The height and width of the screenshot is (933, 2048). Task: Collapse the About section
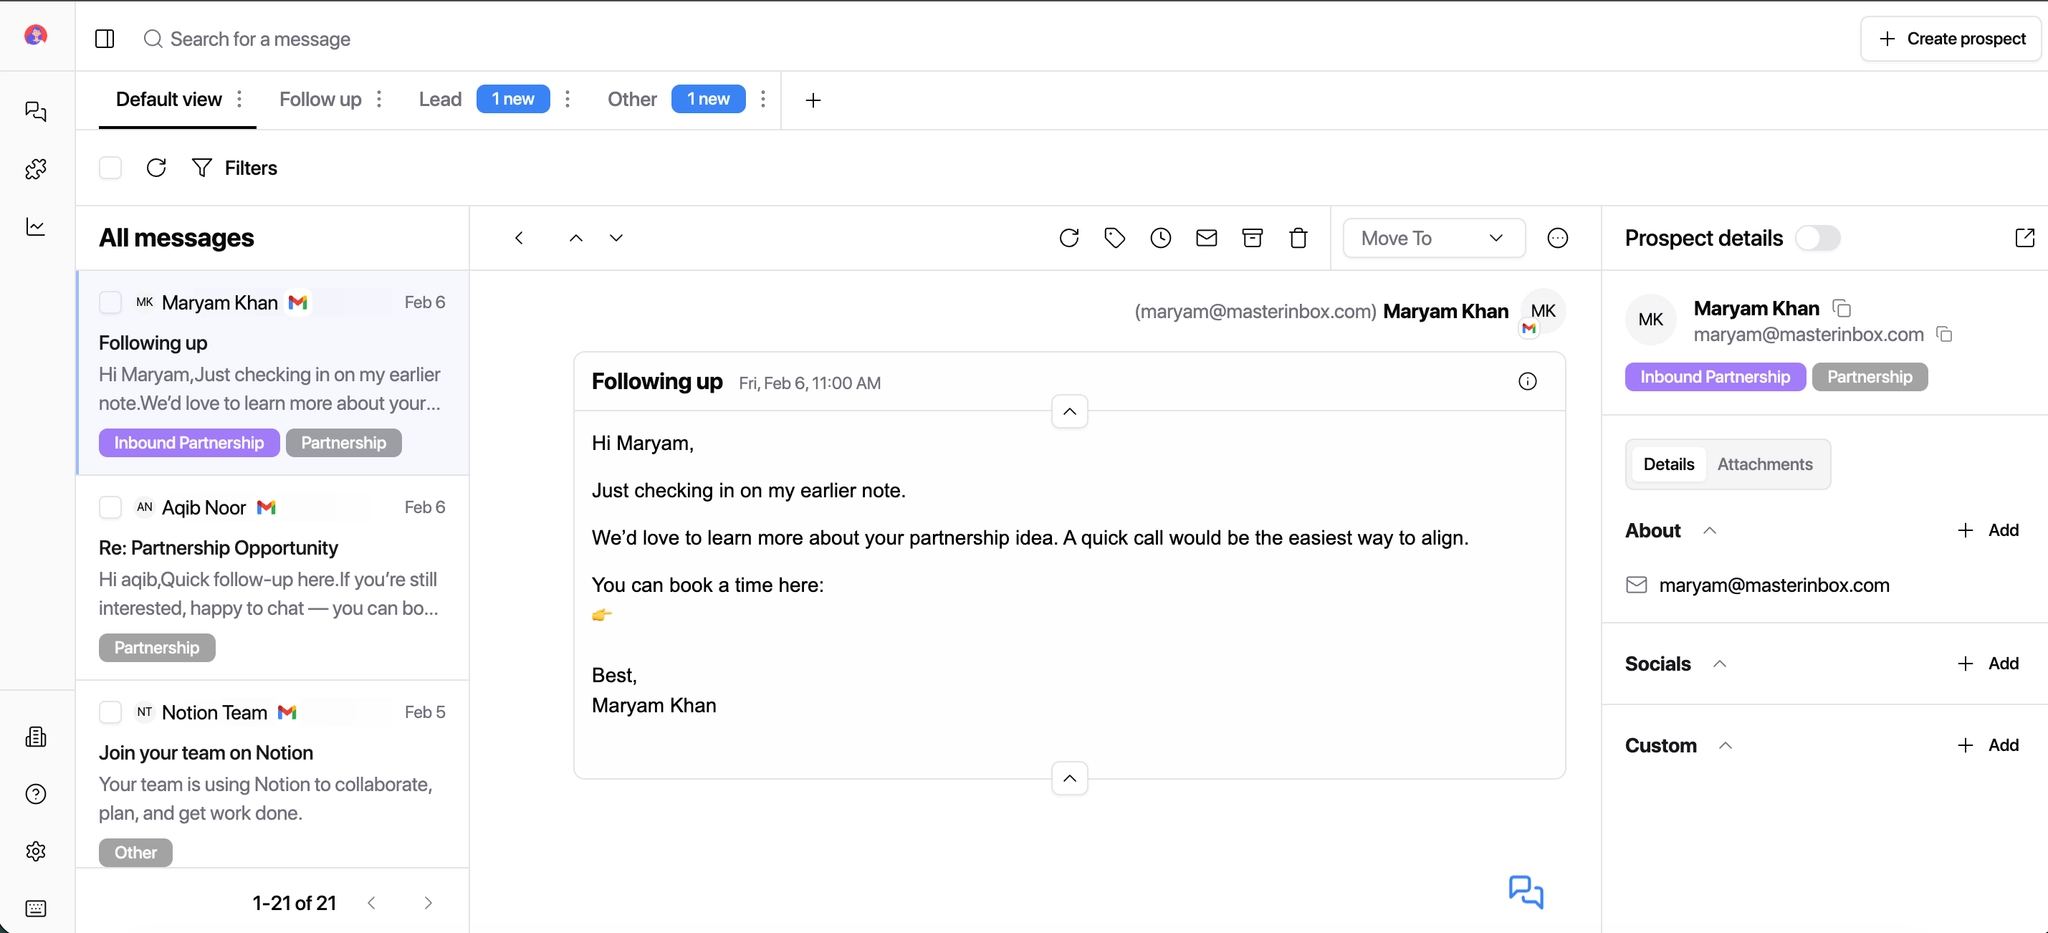pos(1710,530)
